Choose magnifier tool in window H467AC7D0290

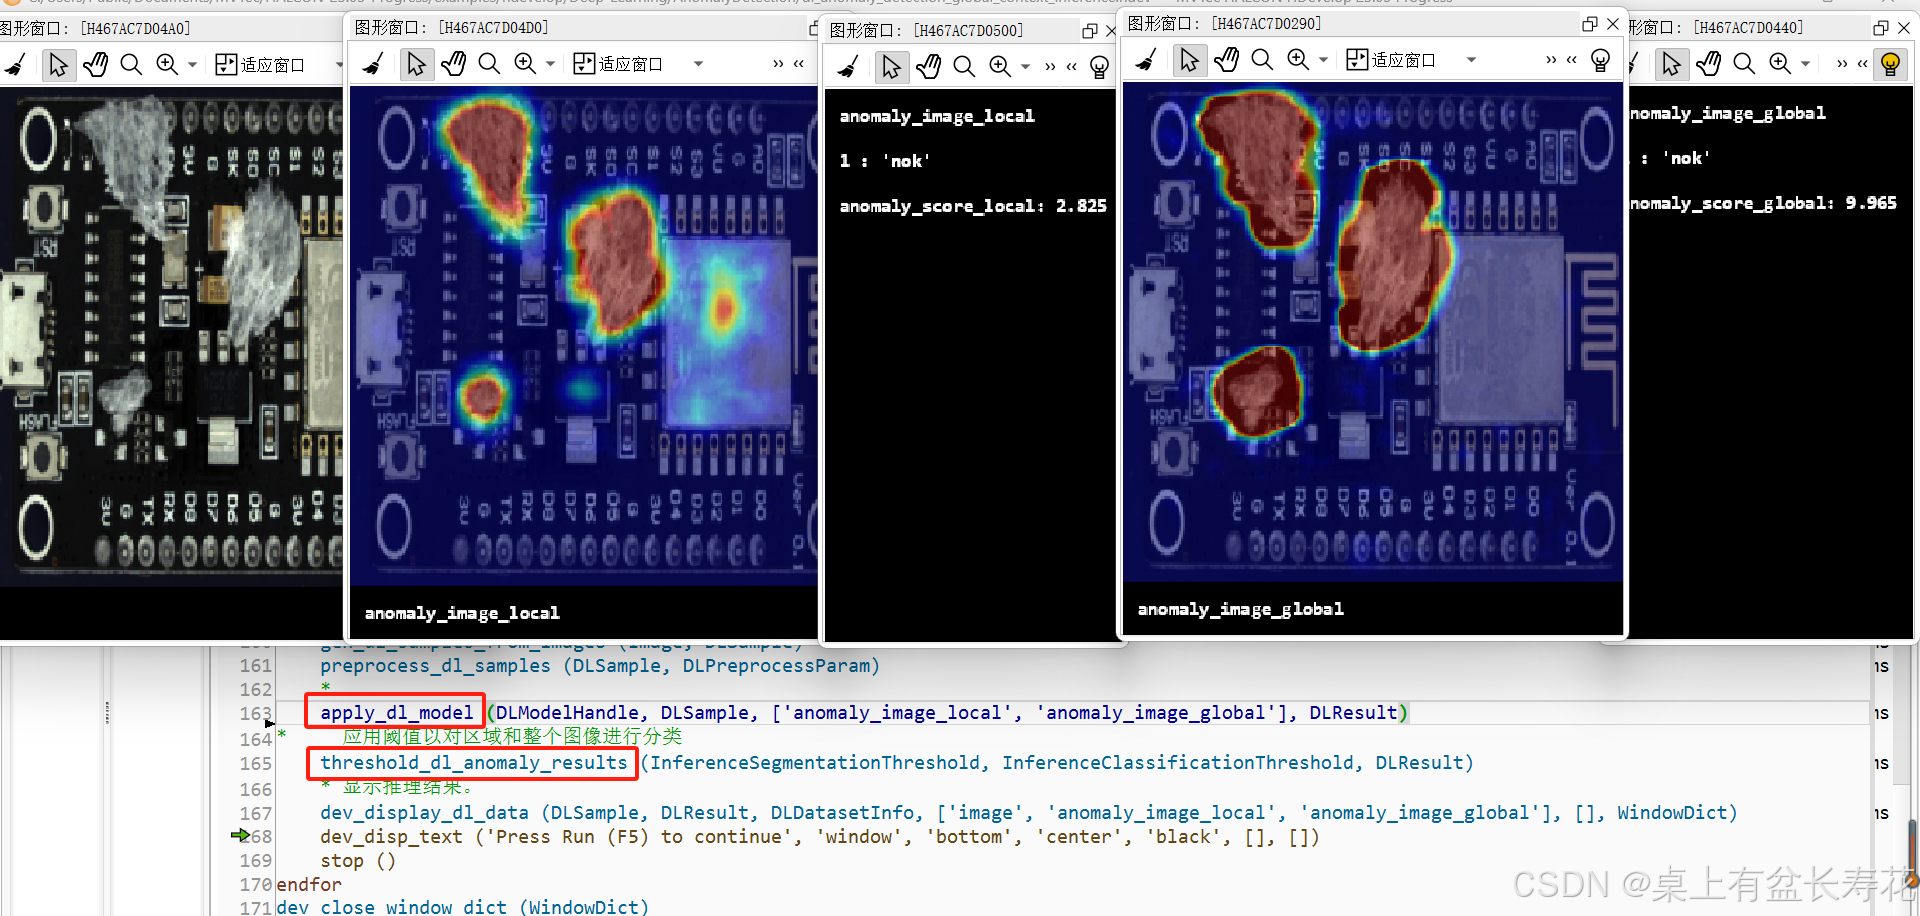pos(1262,60)
